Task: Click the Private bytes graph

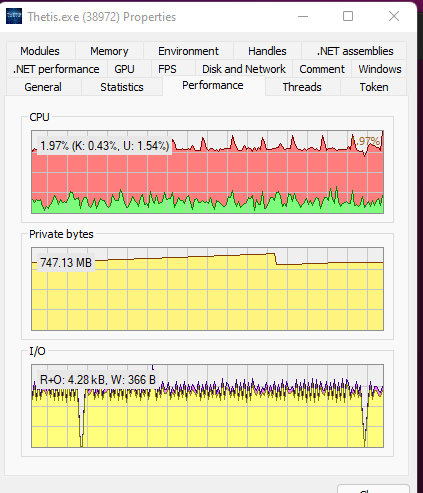Action: pyautogui.click(x=207, y=289)
